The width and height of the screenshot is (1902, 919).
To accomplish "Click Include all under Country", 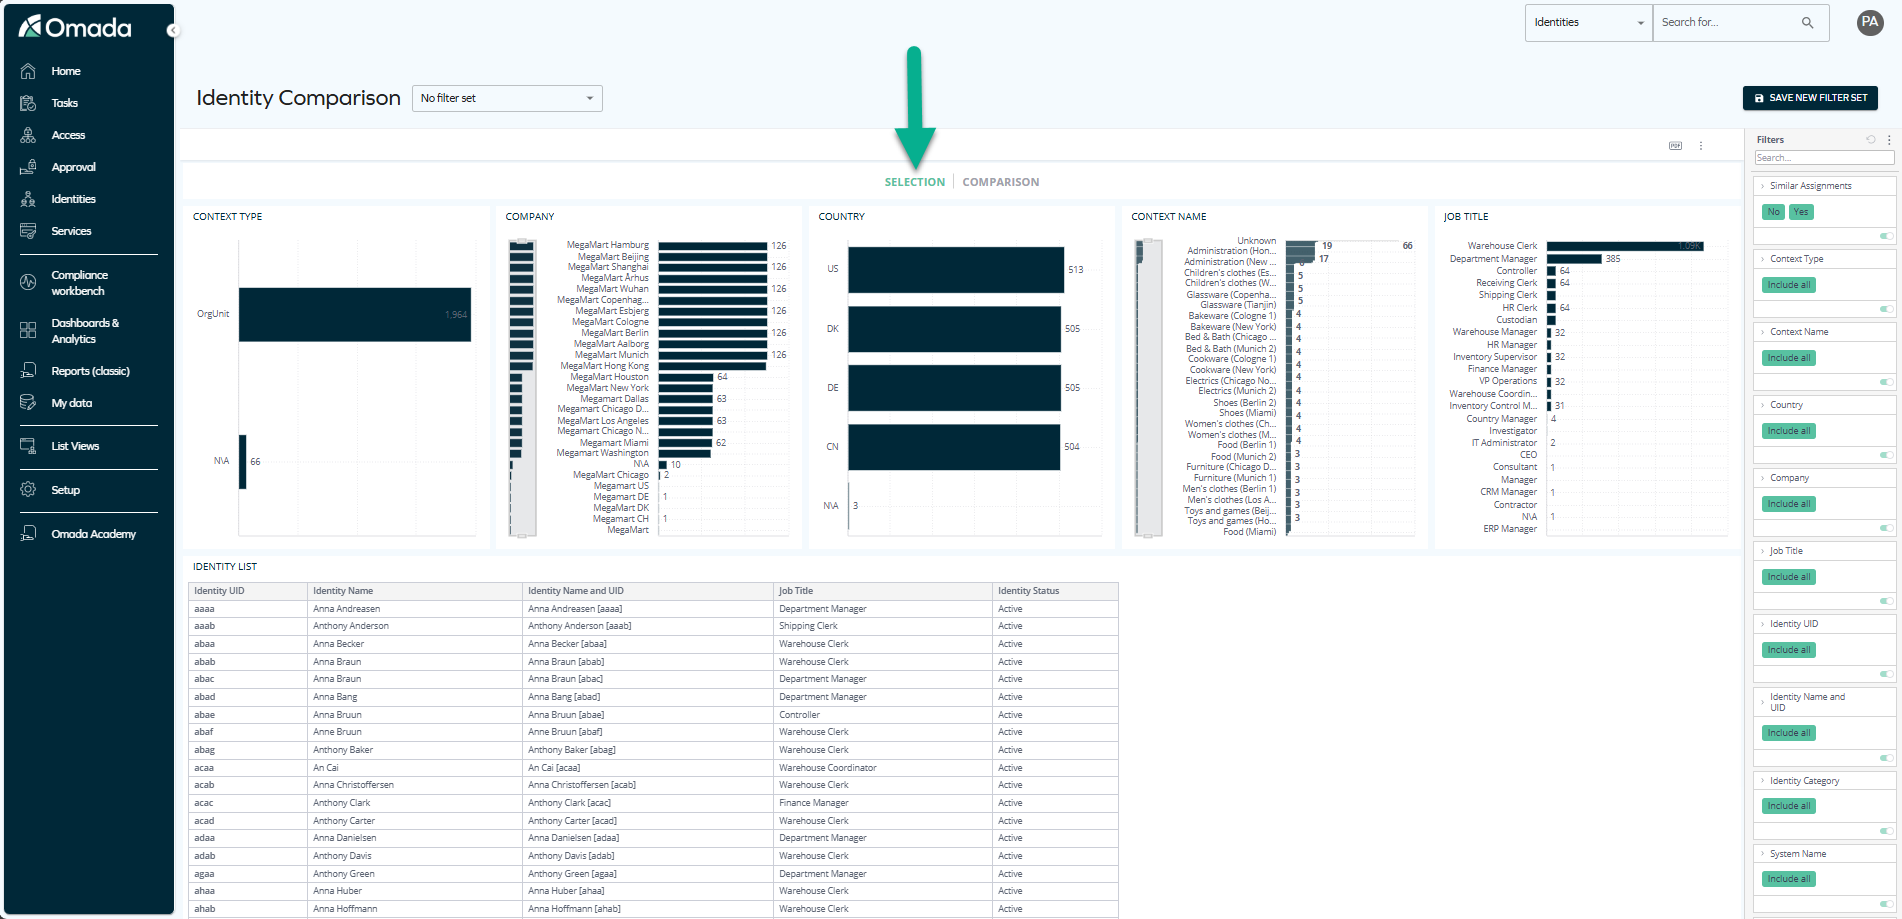I will pyautogui.click(x=1788, y=431).
